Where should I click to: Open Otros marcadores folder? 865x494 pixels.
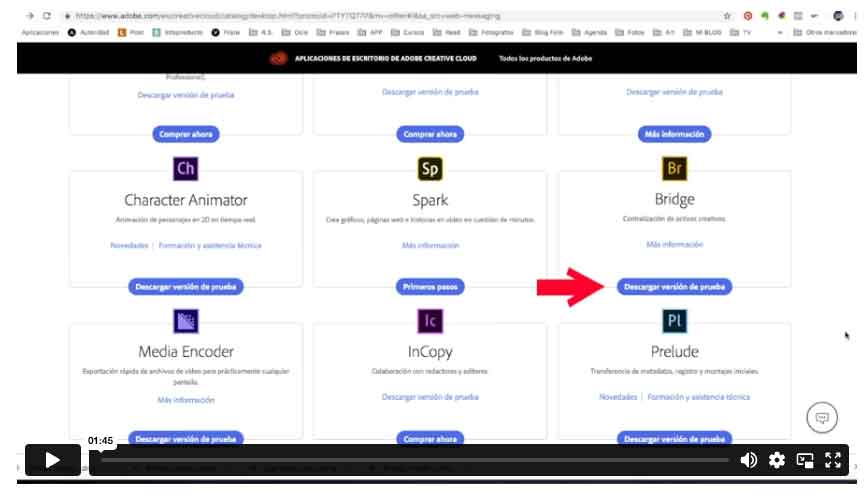[x=825, y=33]
